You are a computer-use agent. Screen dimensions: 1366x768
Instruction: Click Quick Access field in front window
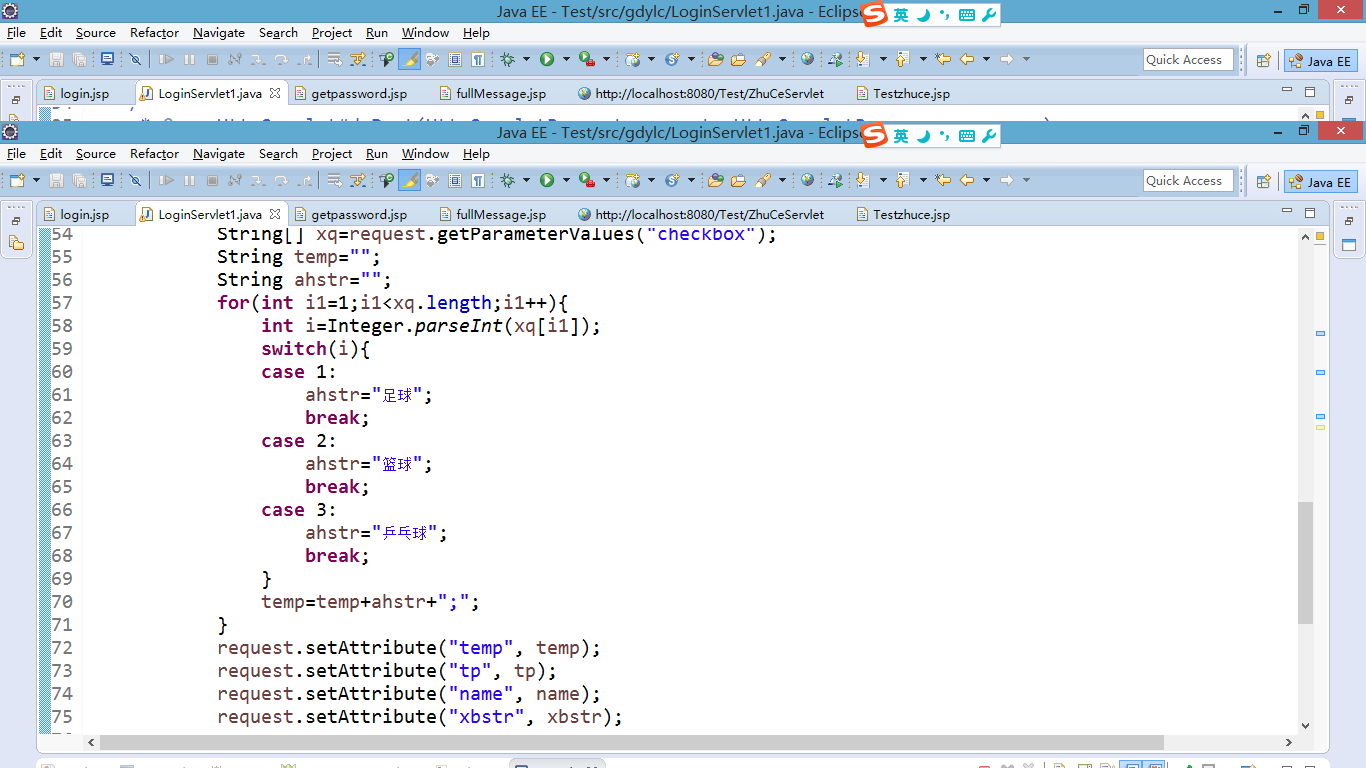click(1188, 181)
